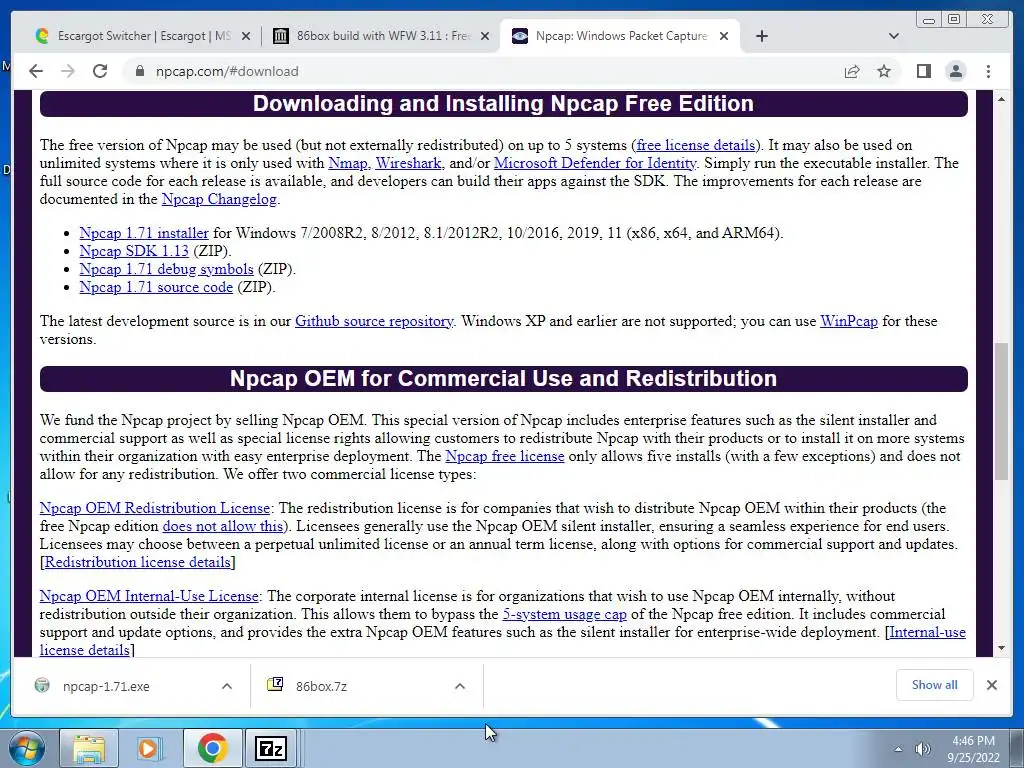Download Npcap 1.71 debug symbols
This screenshot has width=1024, height=768.
167,269
